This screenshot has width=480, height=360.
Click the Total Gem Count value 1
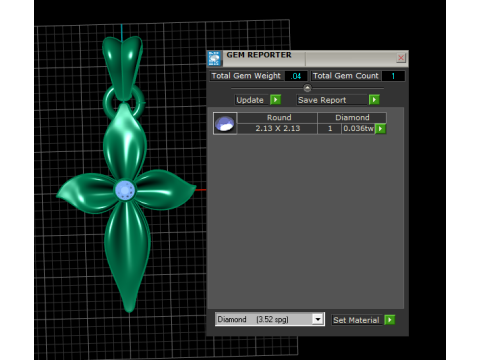point(393,76)
